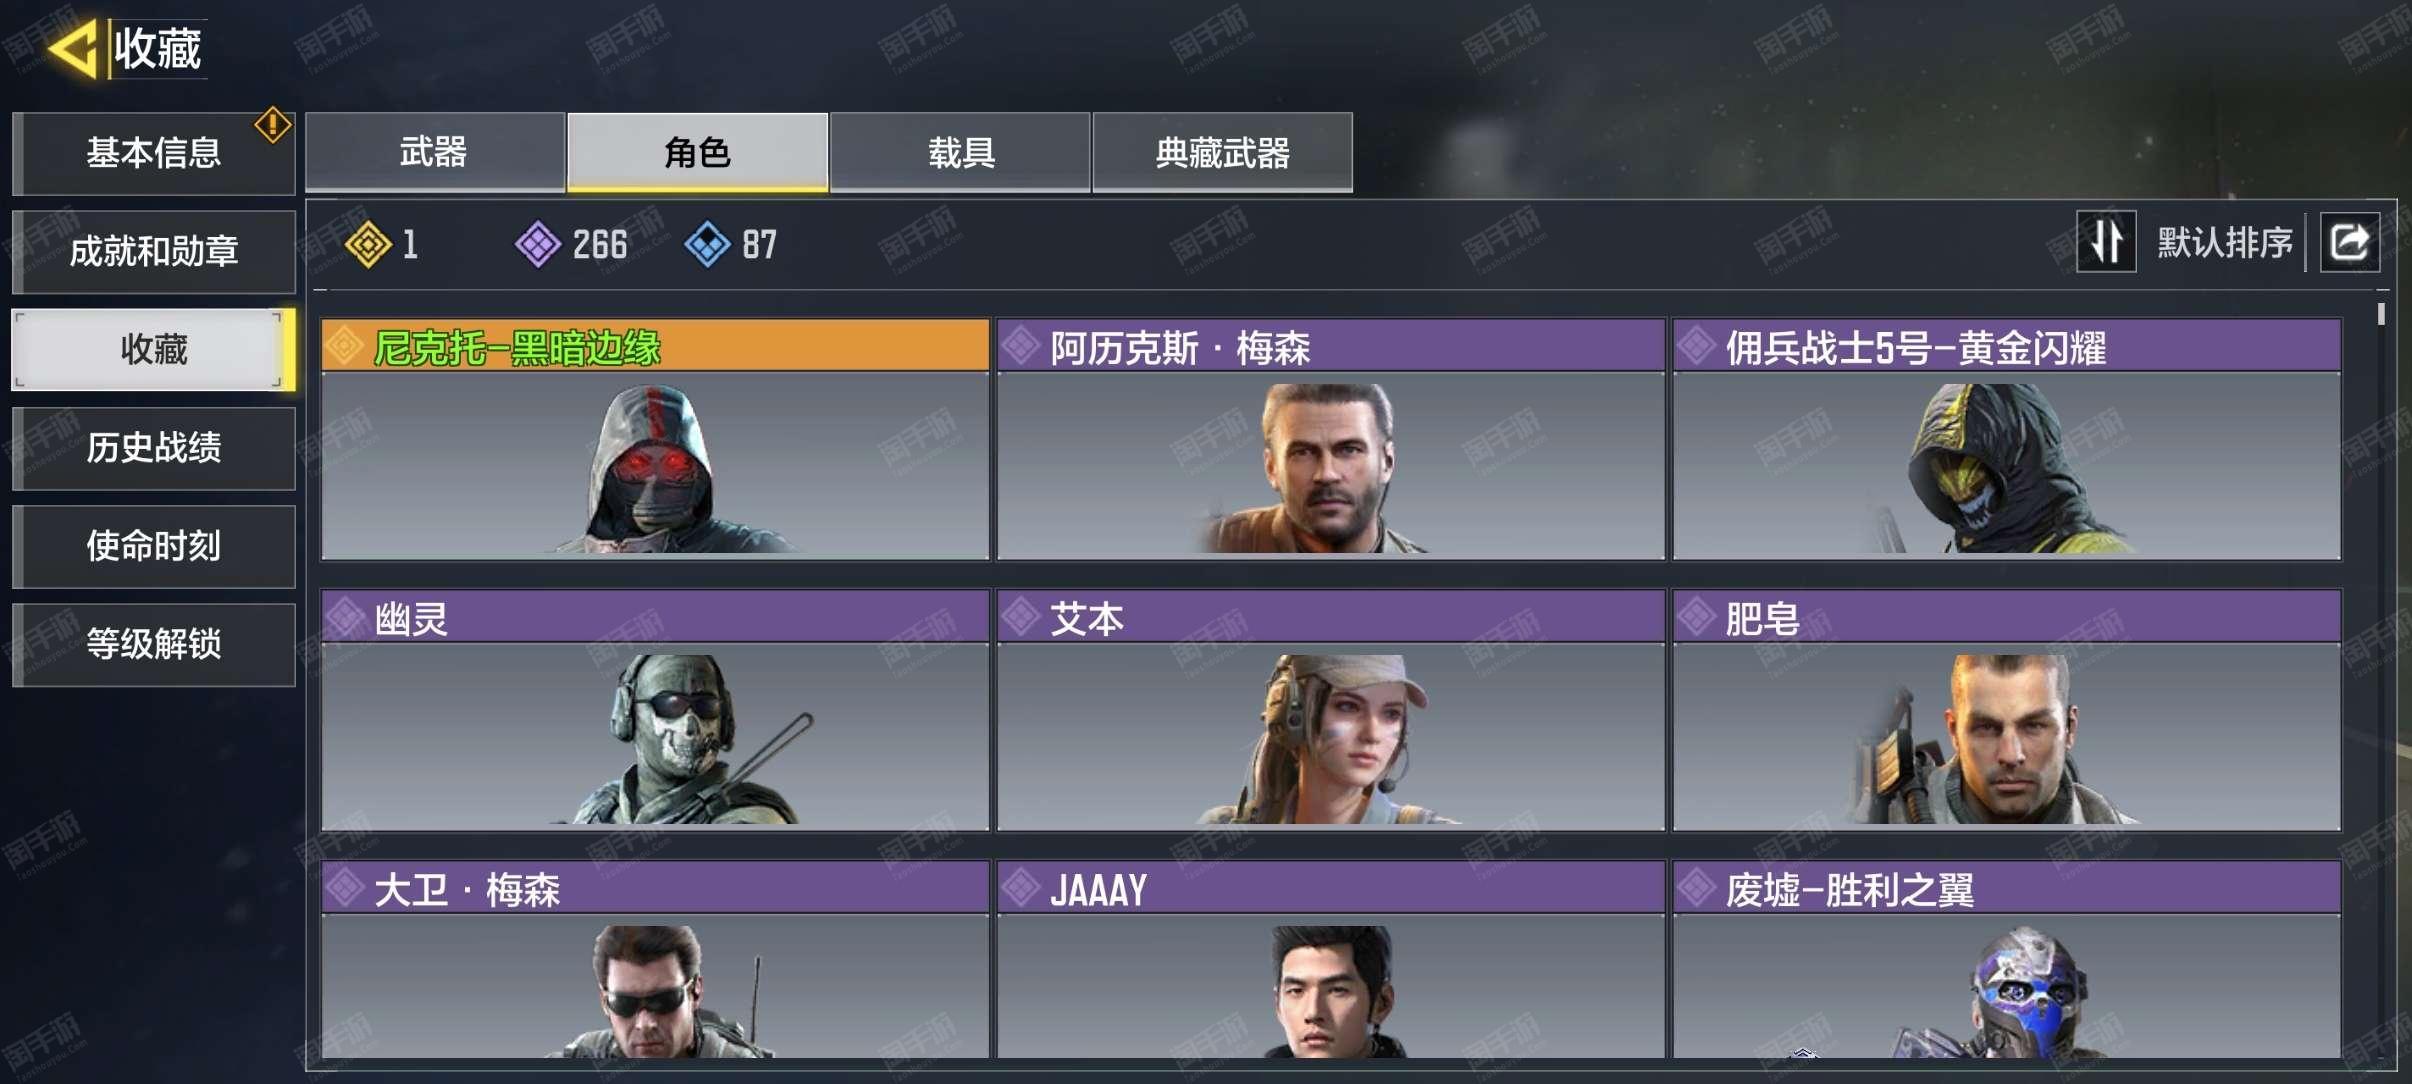
Task: Select the gold legendary rarity filter icon
Action: (x=368, y=244)
